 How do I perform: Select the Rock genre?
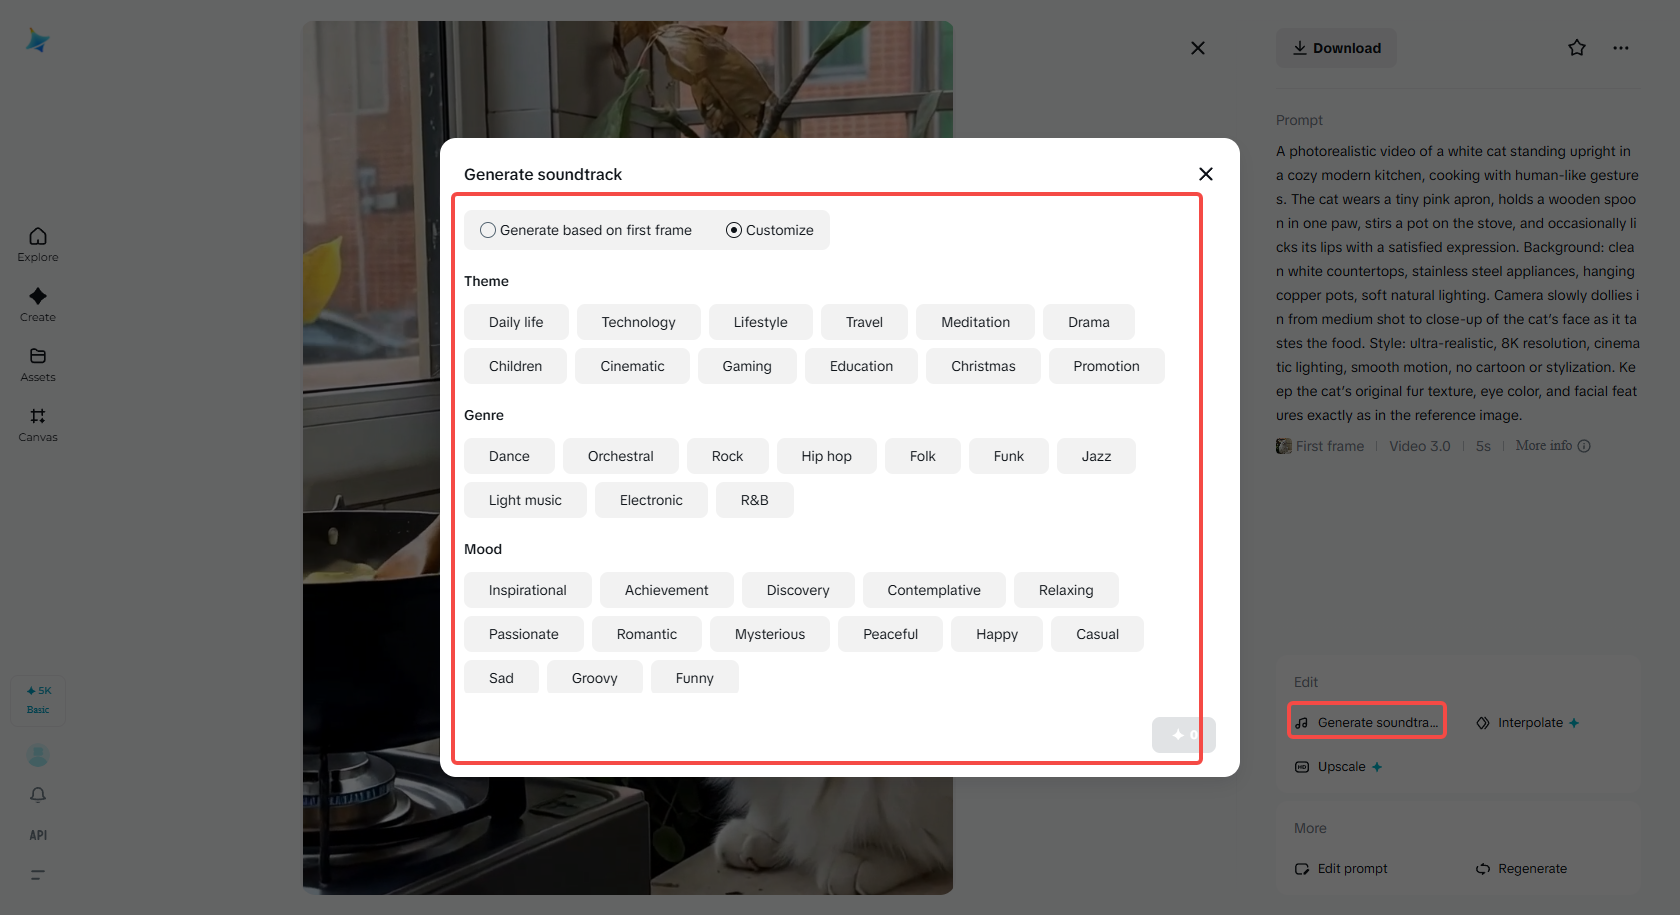point(728,456)
